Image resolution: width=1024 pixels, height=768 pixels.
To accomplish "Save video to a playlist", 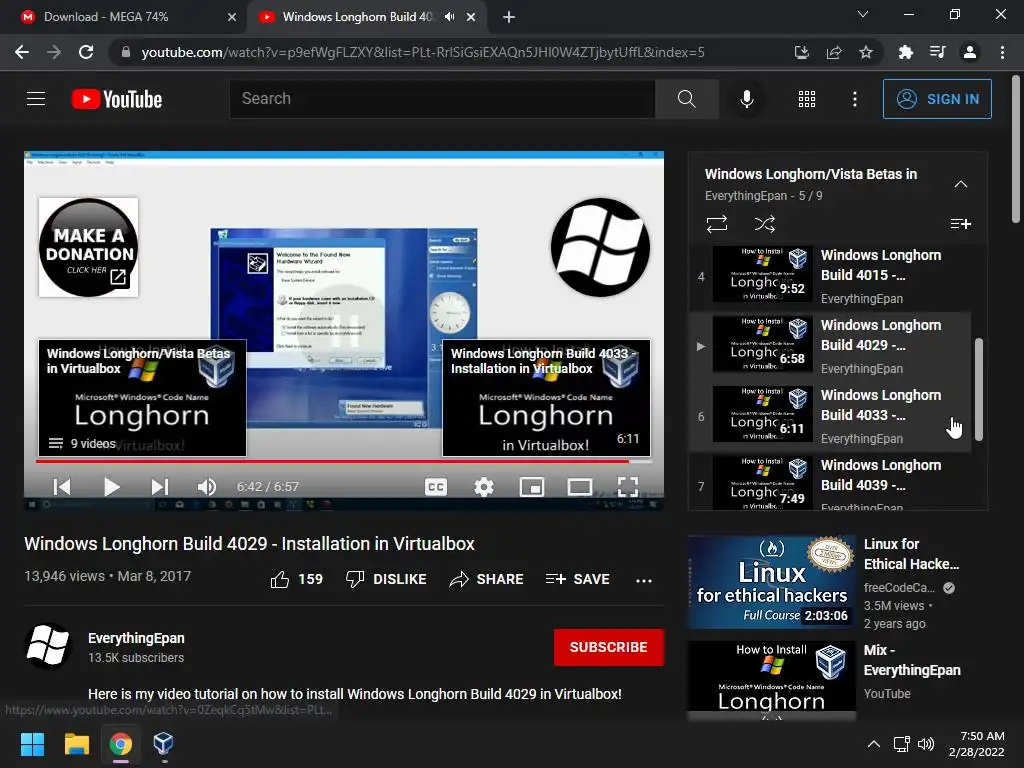I will click(x=577, y=579).
